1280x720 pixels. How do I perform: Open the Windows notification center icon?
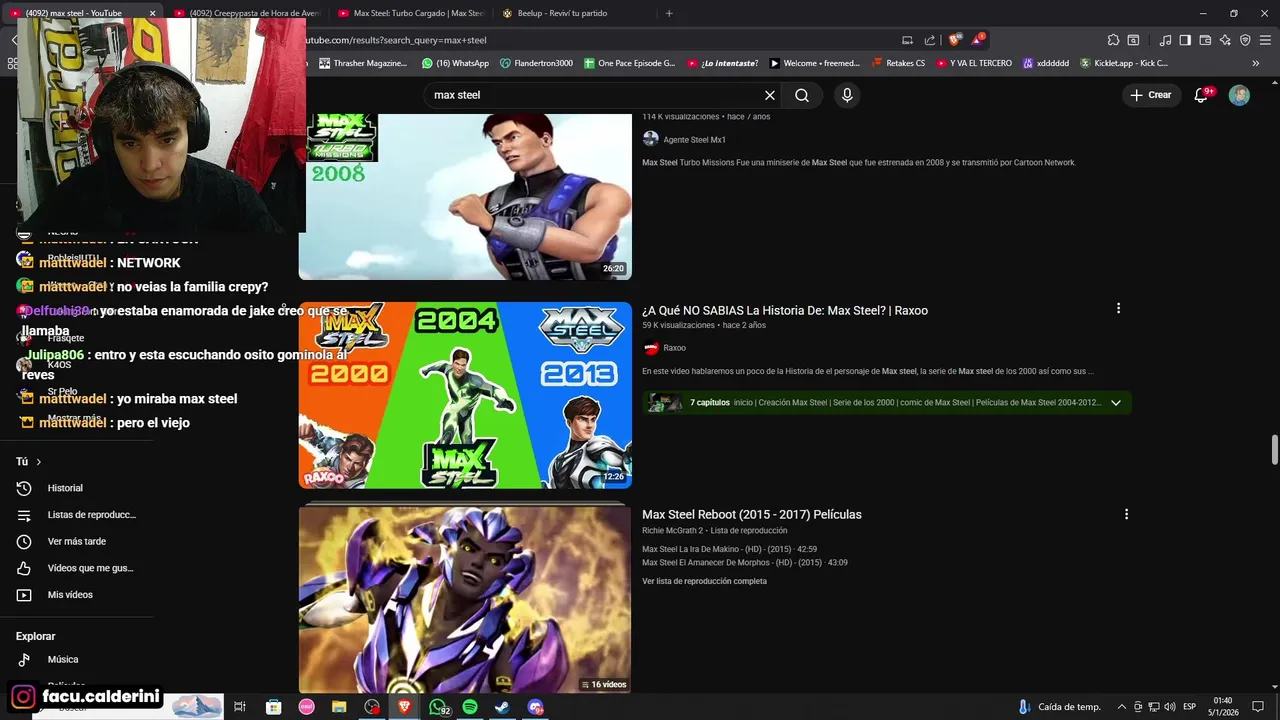[x=1258, y=707]
